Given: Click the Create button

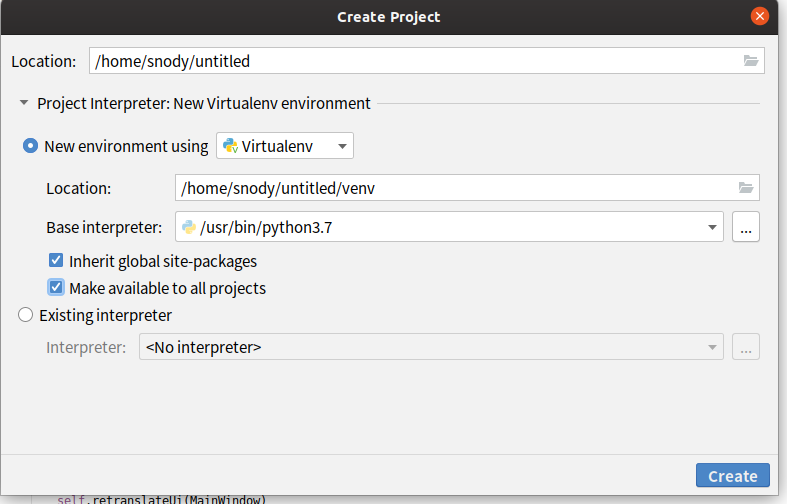Looking at the screenshot, I should (732, 476).
